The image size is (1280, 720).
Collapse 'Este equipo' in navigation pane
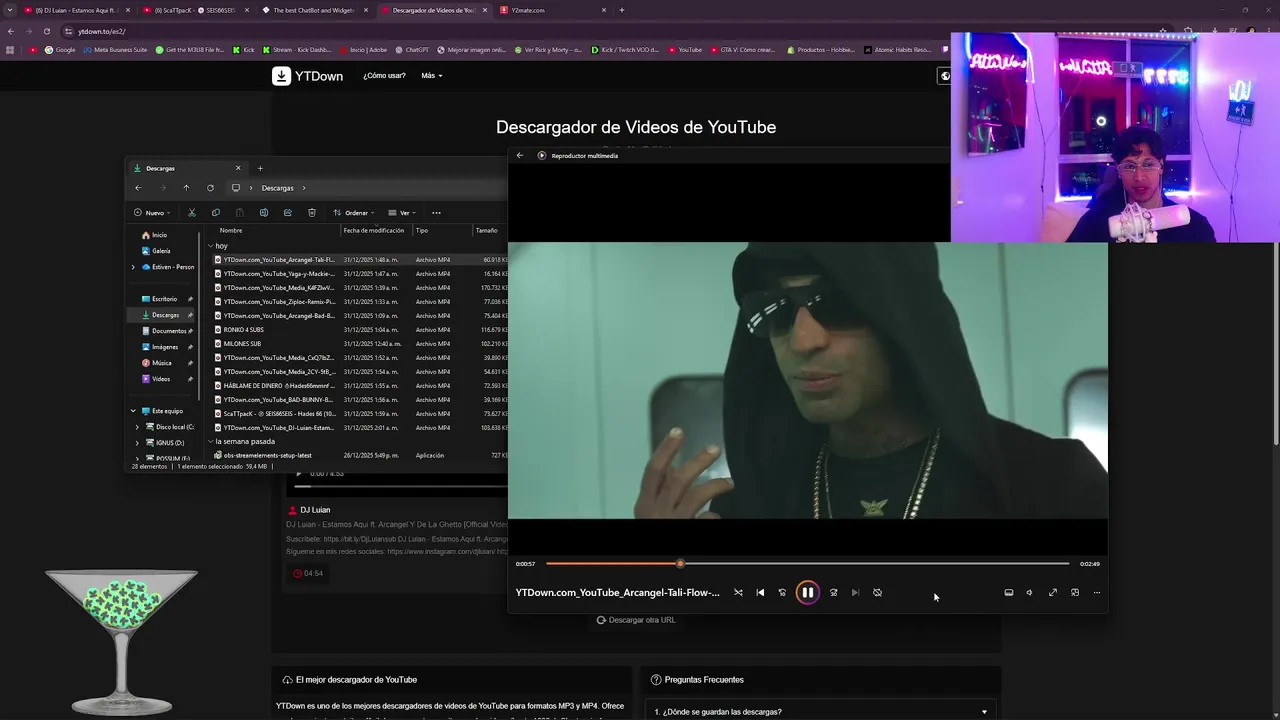[133, 411]
